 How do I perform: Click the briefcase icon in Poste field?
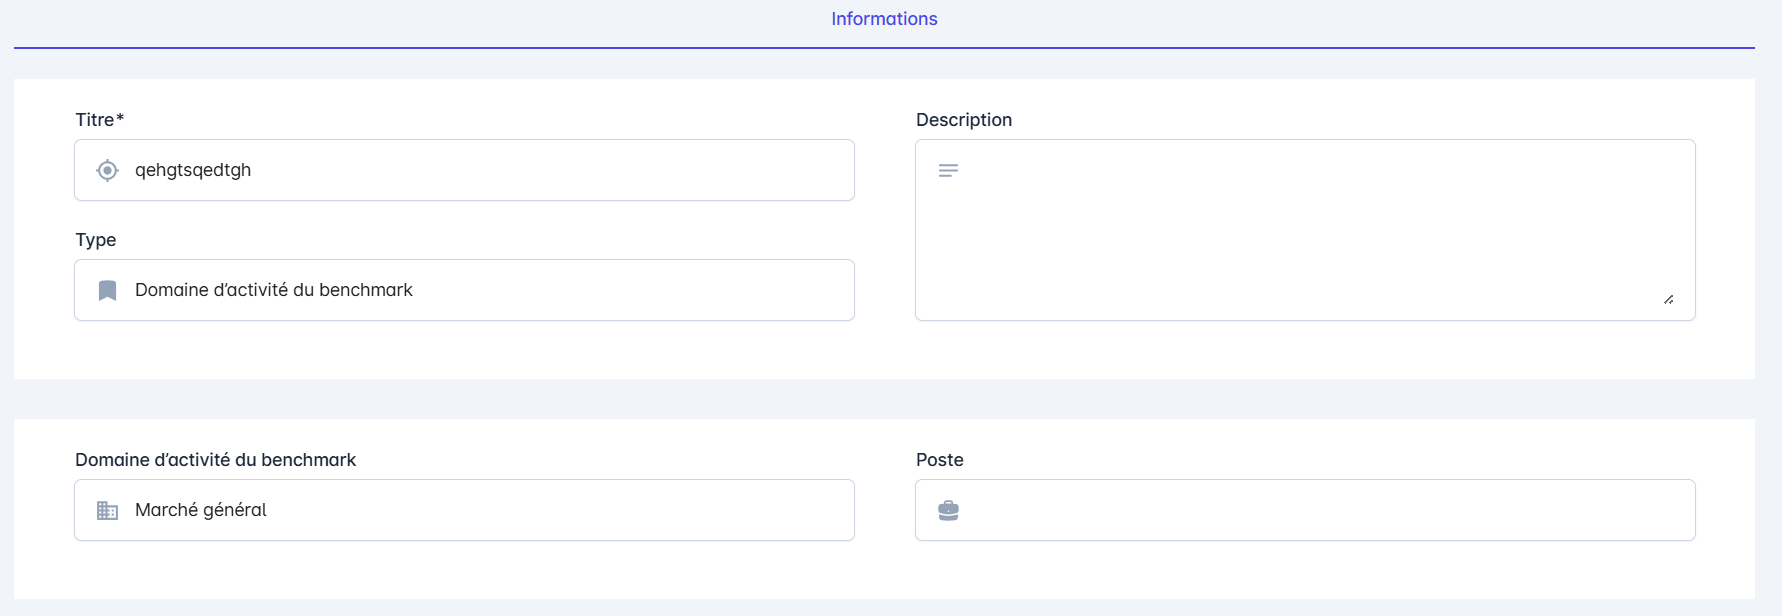point(948,511)
